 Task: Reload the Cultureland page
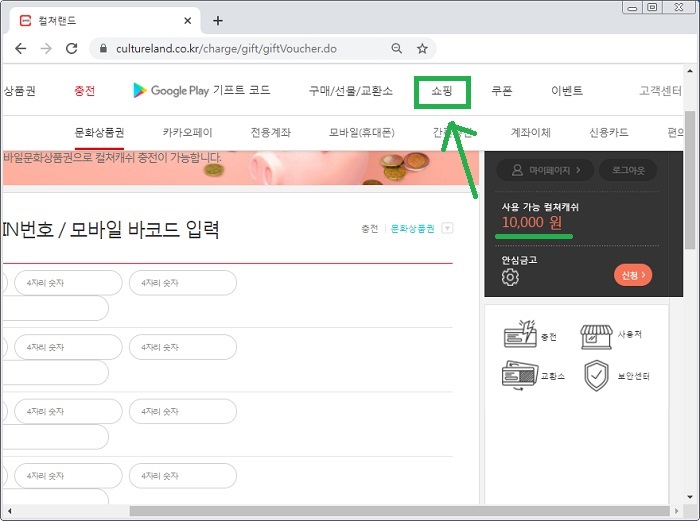[71, 48]
